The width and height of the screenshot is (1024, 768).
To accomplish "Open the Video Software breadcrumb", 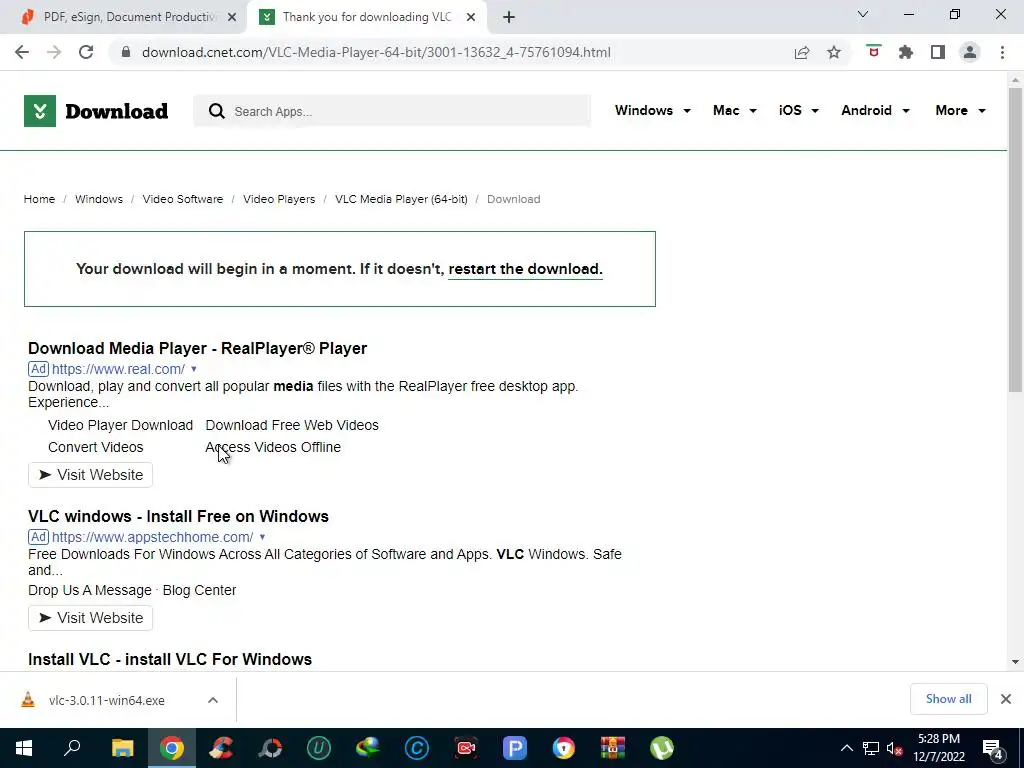I will coord(183,199).
